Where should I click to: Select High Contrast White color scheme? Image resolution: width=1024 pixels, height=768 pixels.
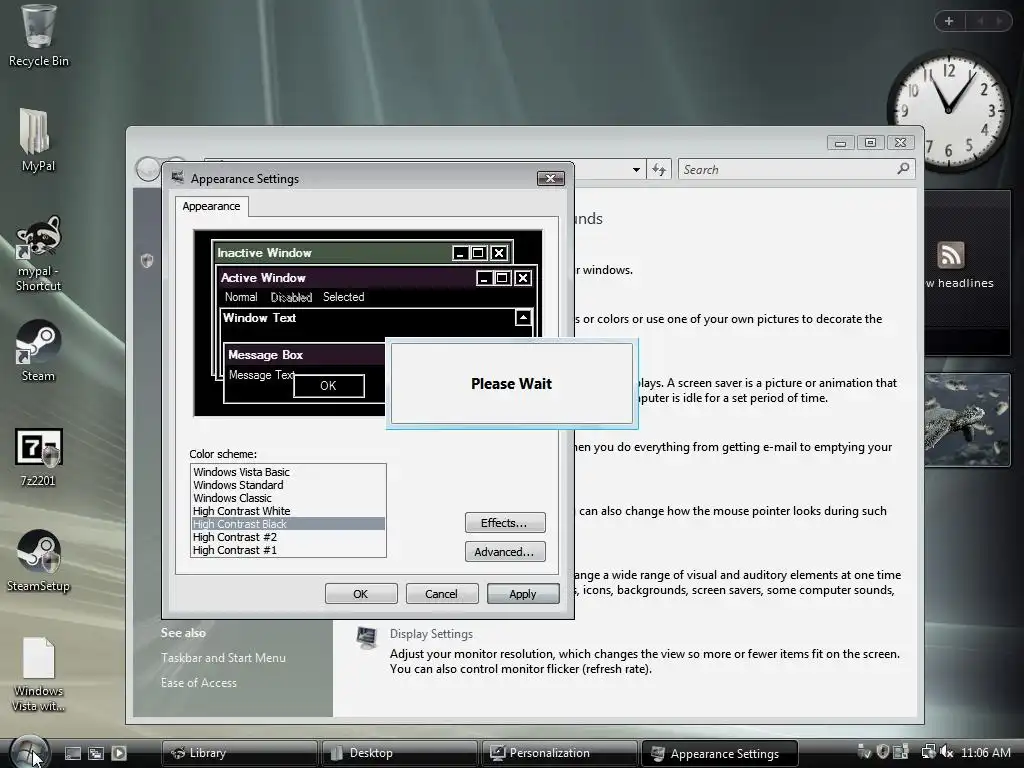click(x=288, y=511)
